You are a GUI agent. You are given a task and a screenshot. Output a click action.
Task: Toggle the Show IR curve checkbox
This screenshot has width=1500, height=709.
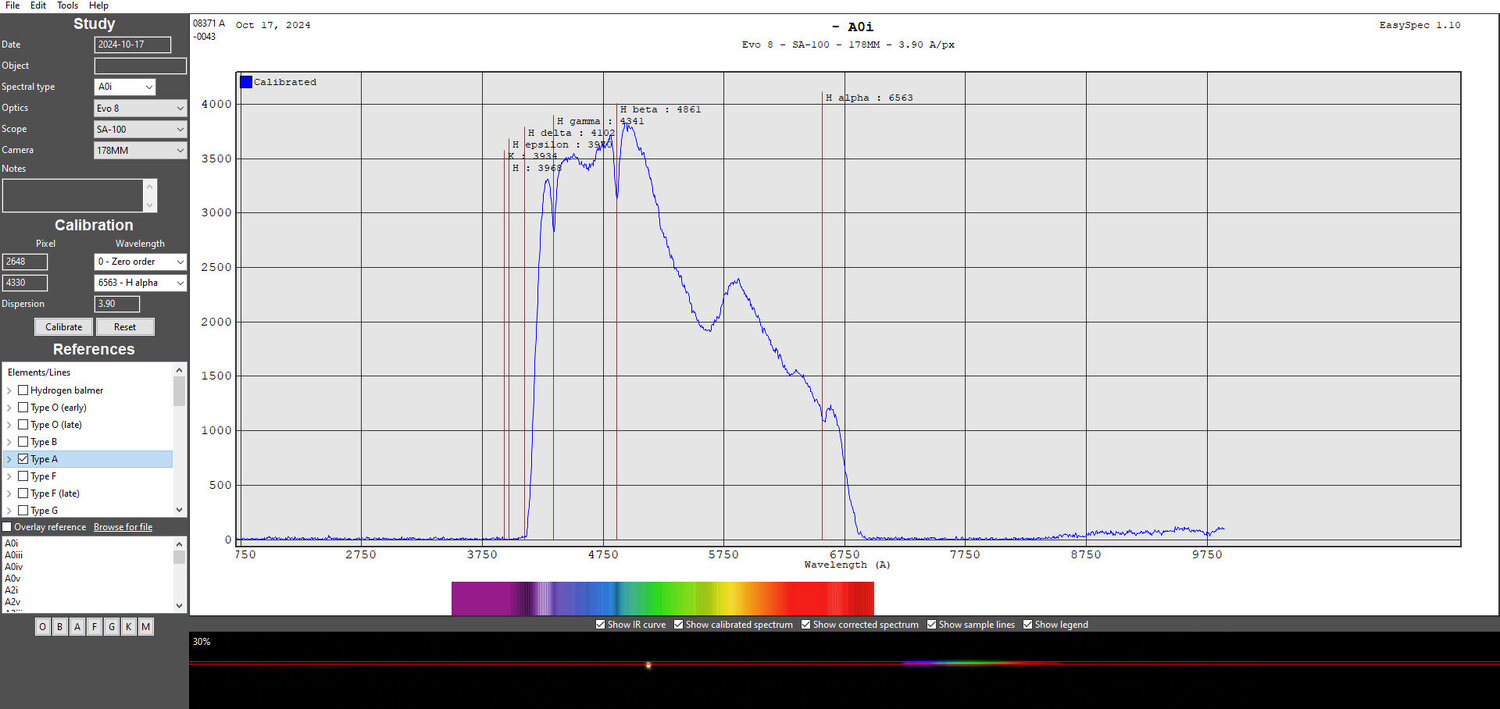(600, 625)
